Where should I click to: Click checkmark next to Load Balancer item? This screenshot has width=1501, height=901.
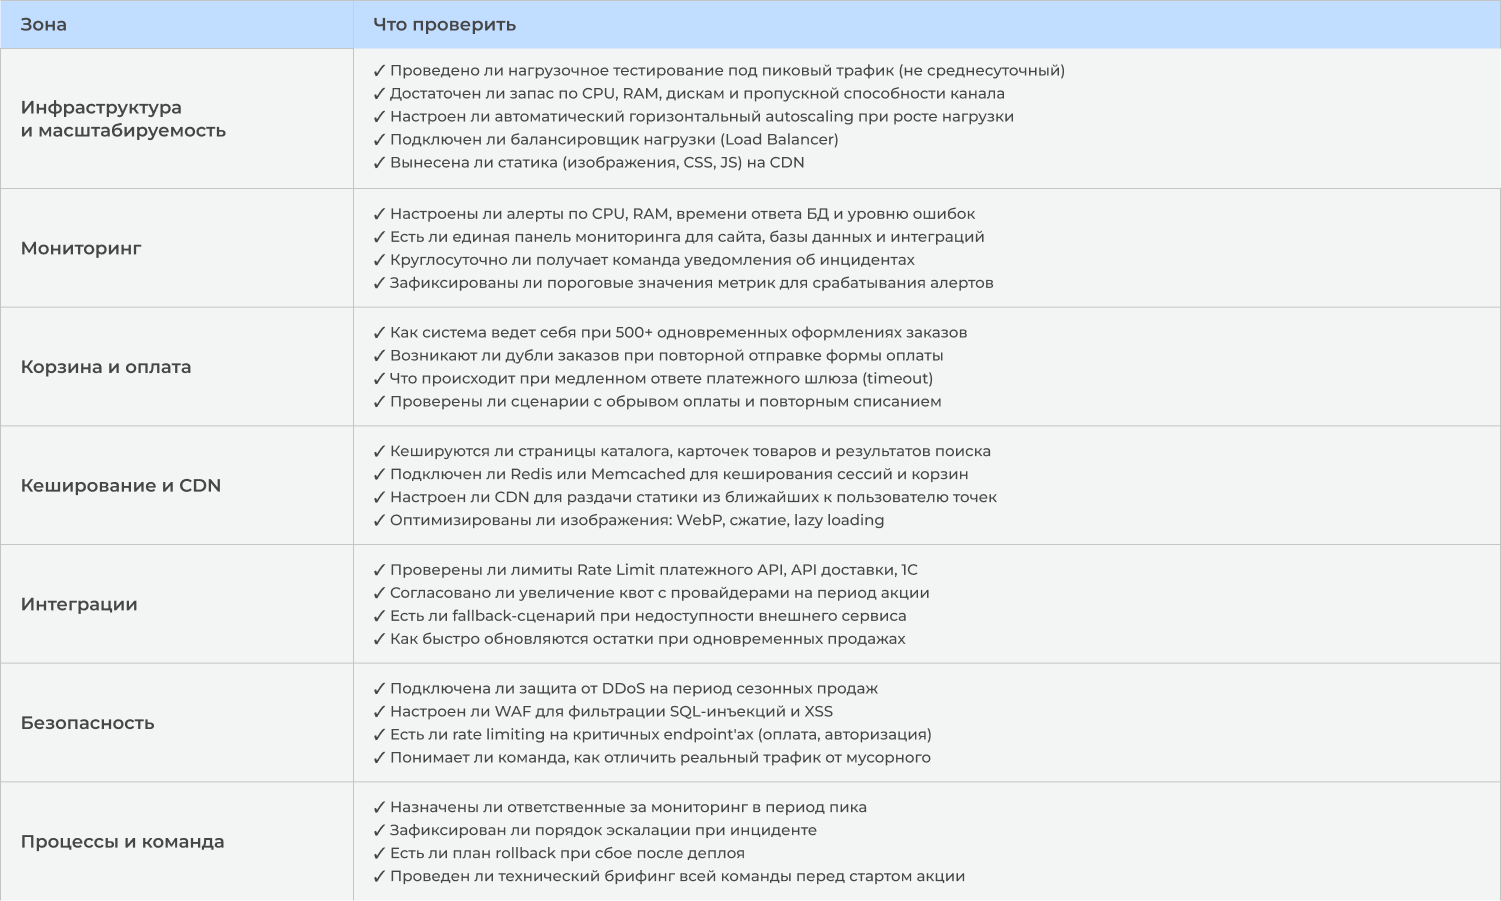tap(379, 140)
